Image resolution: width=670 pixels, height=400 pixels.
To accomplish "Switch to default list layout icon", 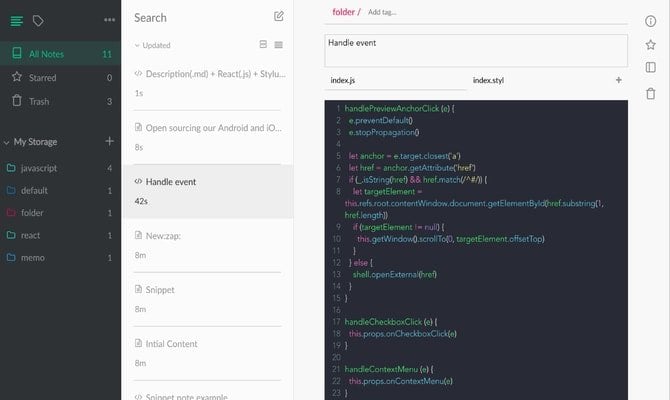I will click(x=263, y=44).
